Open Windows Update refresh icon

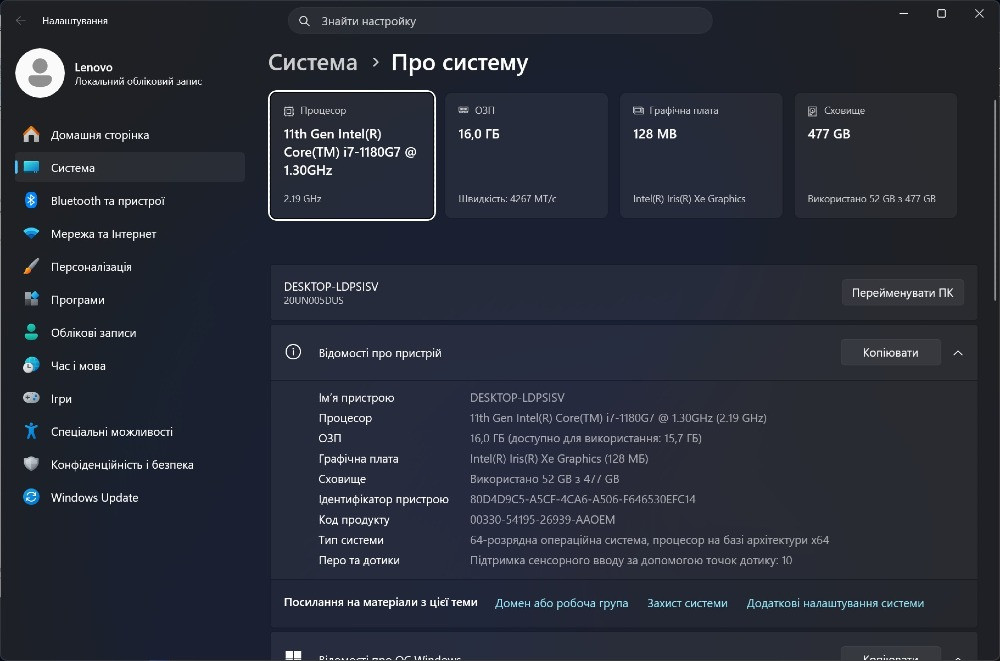(31, 497)
